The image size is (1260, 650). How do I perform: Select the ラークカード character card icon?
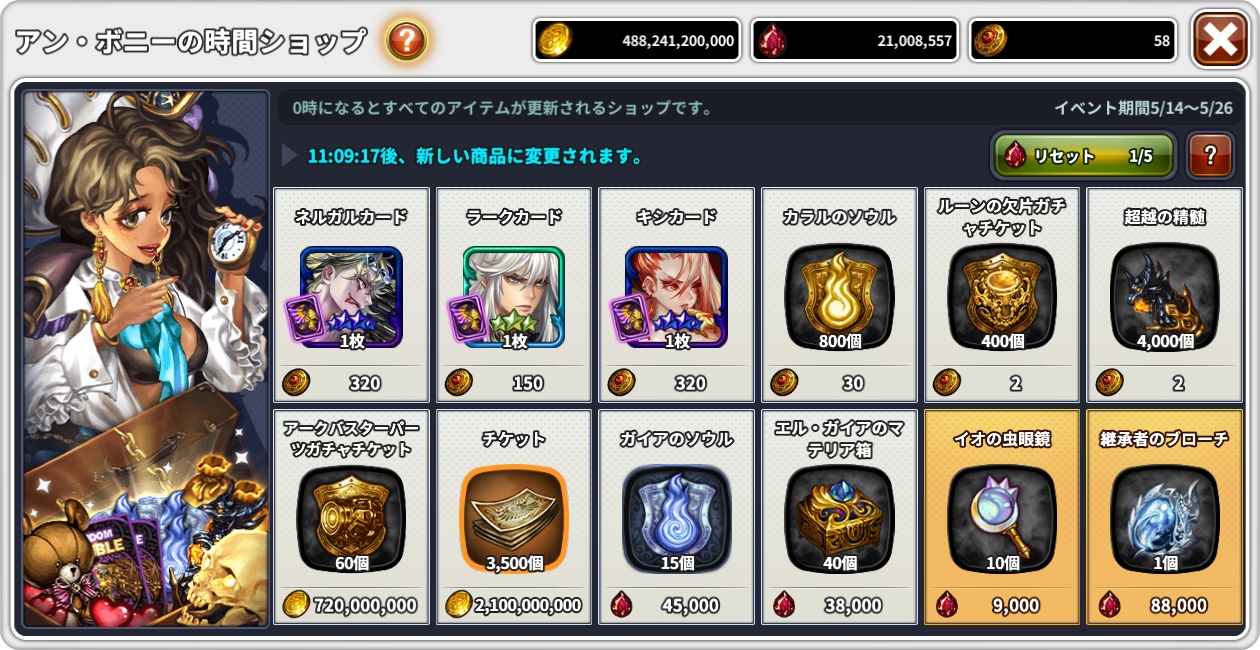[514, 297]
